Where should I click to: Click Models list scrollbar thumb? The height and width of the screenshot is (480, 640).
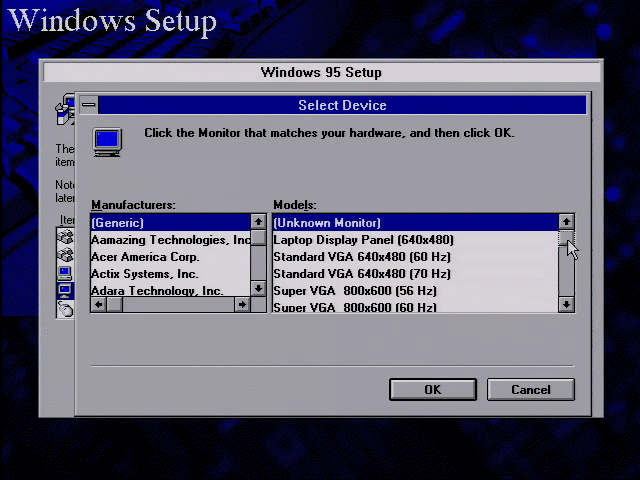coord(566,238)
